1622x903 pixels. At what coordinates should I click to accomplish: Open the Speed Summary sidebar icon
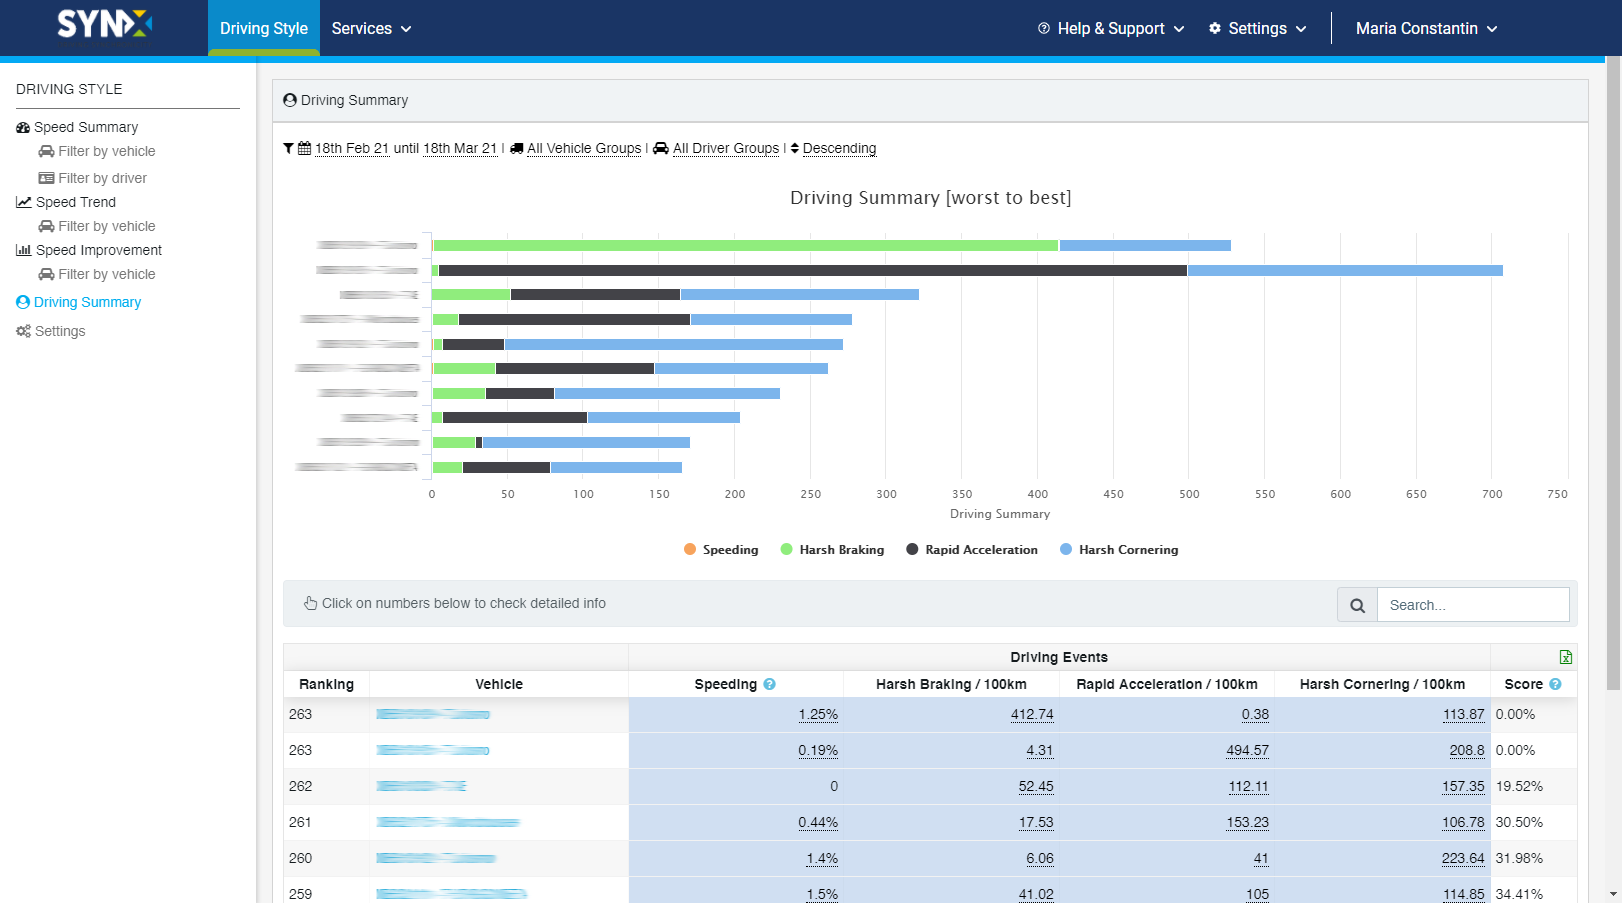tap(23, 127)
